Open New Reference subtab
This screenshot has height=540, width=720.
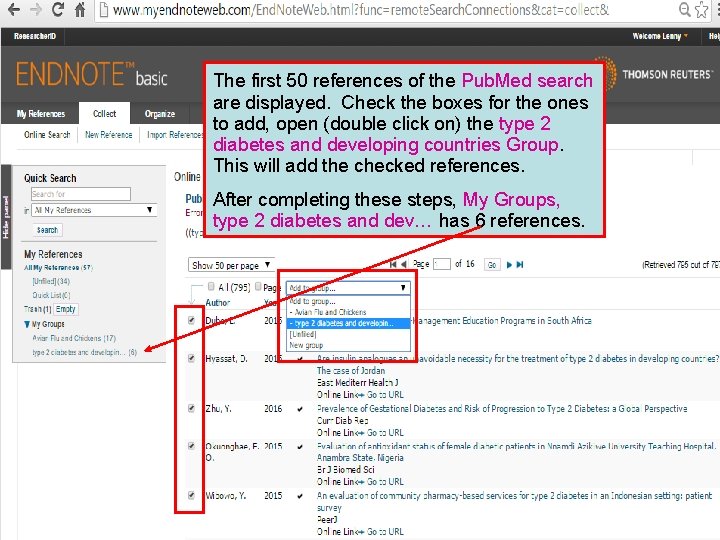click(108, 135)
